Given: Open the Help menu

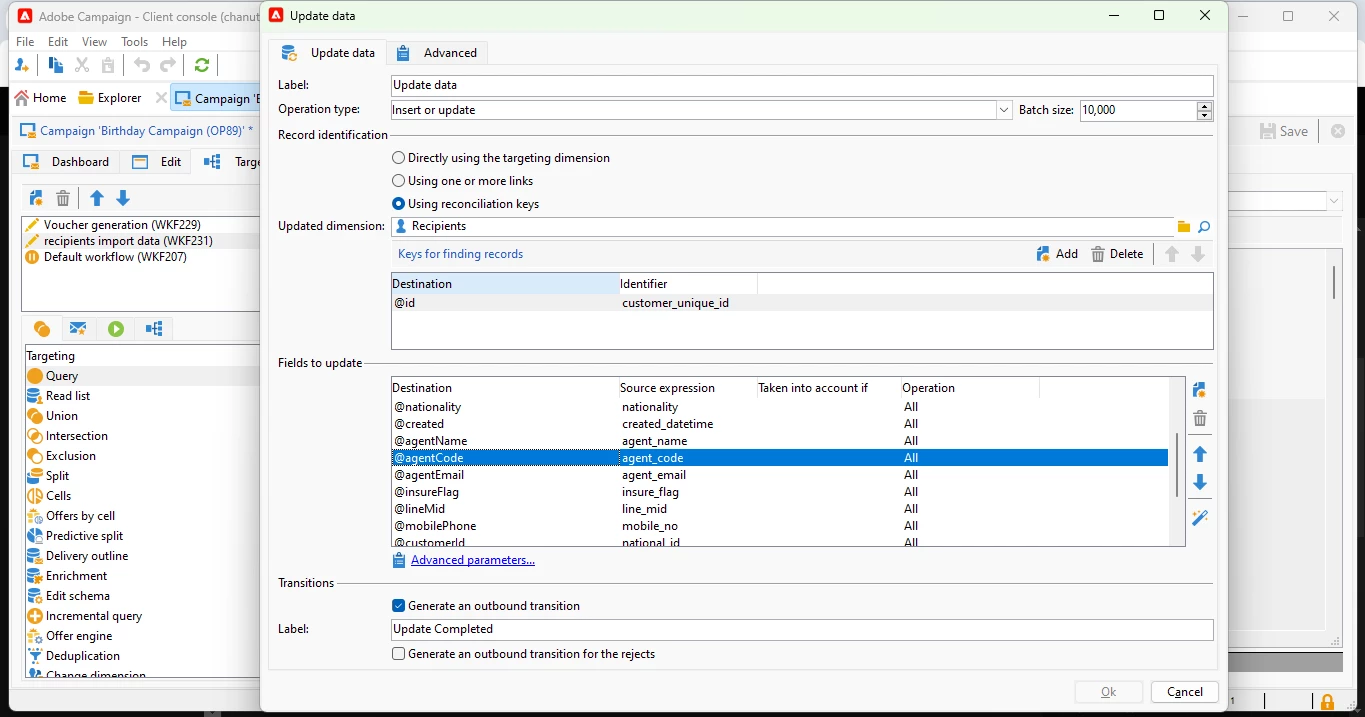Looking at the screenshot, I should (174, 42).
